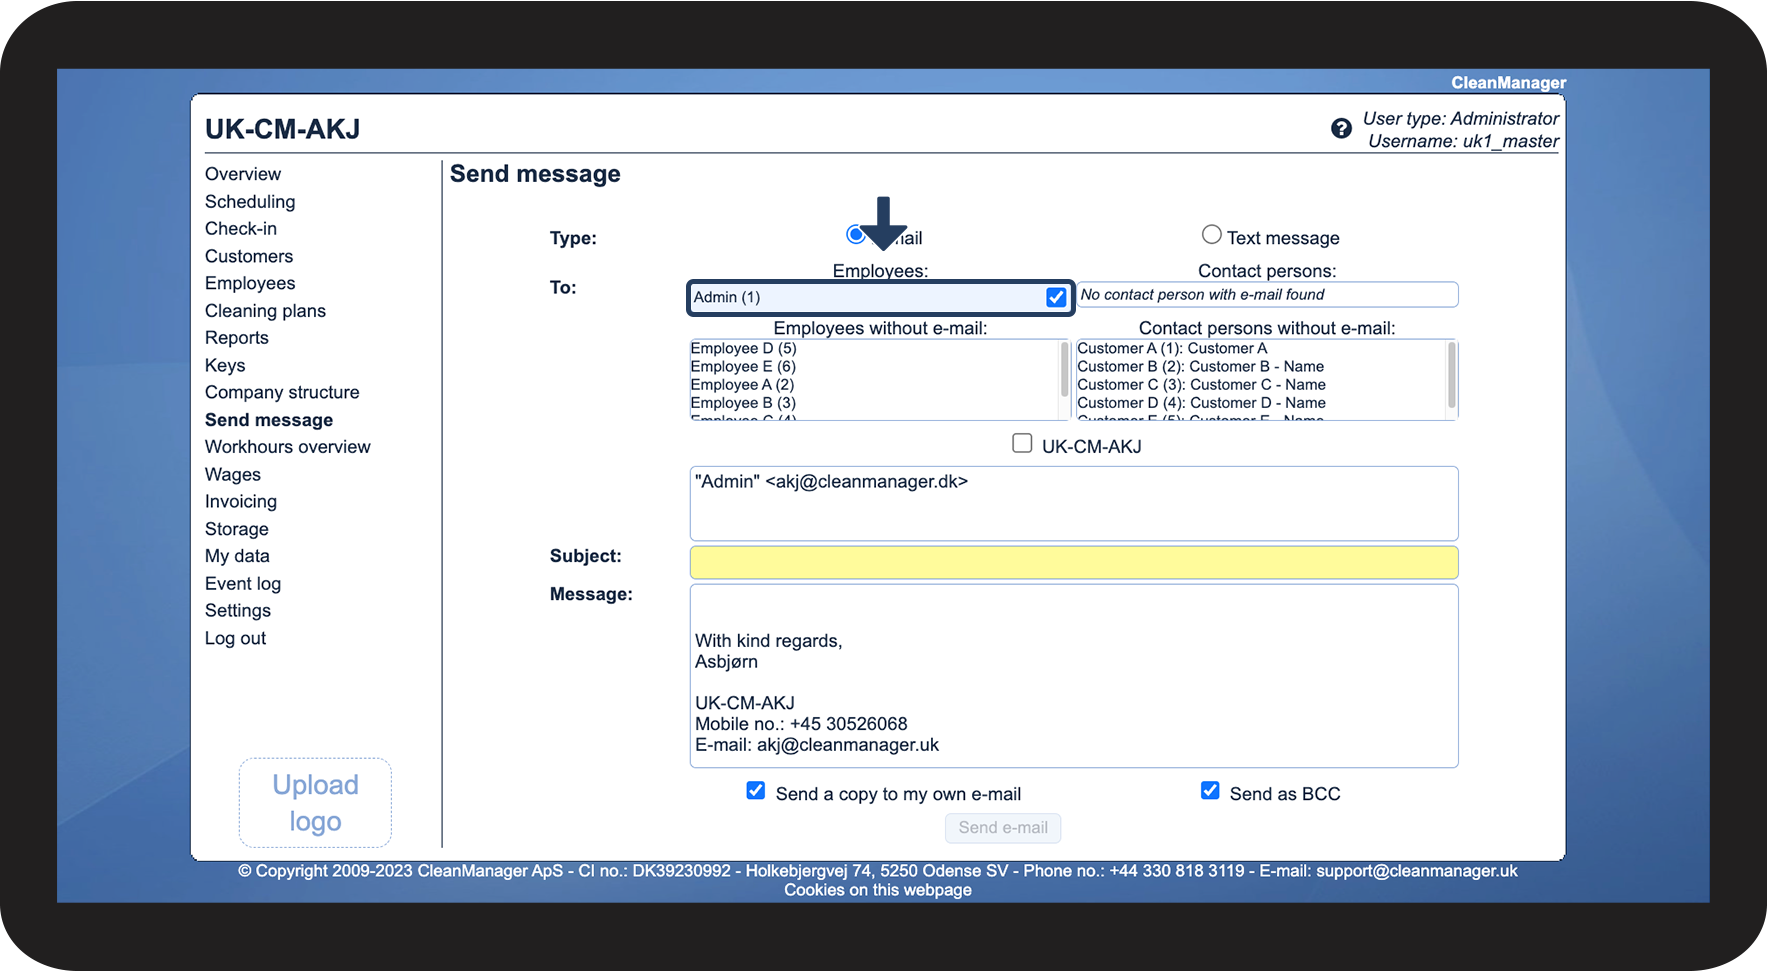The height and width of the screenshot is (971, 1767).
Task: Click the Upload logo box
Action: pos(315,803)
